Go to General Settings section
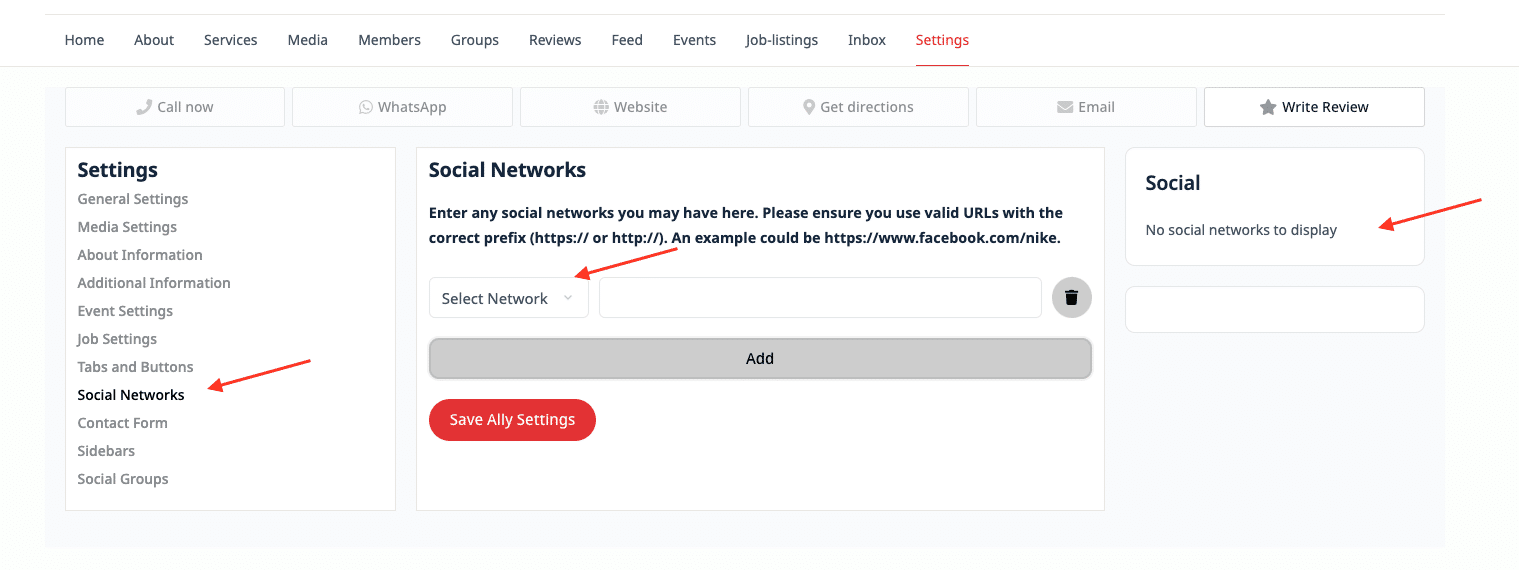Image resolution: width=1519 pixels, height=570 pixels. [133, 199]
